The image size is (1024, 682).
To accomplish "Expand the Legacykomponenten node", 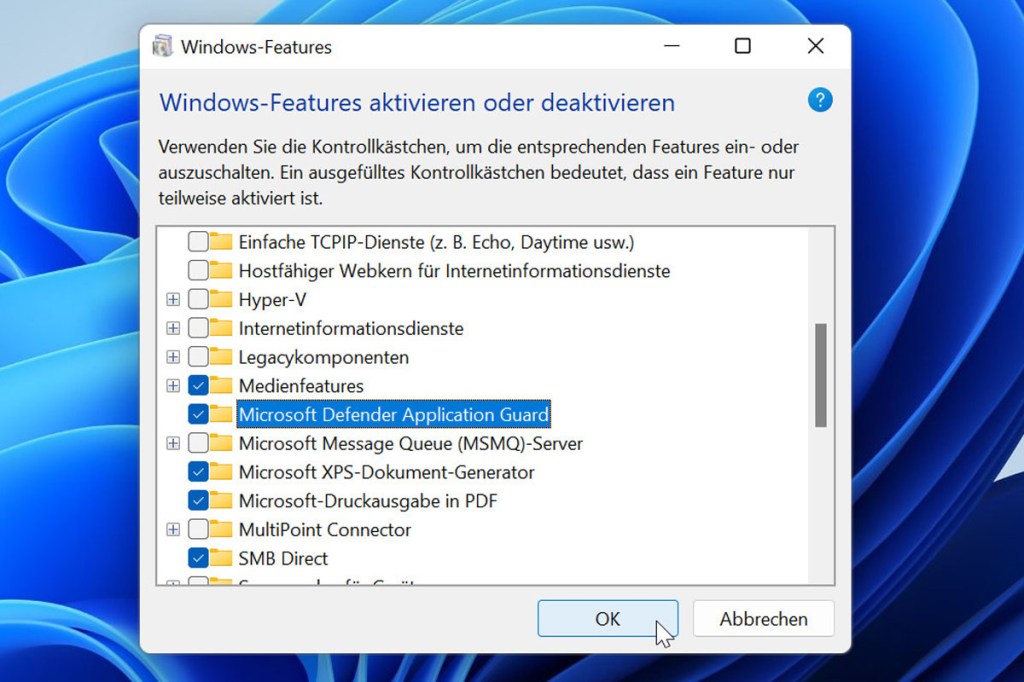I will click(x=173, y=357).
